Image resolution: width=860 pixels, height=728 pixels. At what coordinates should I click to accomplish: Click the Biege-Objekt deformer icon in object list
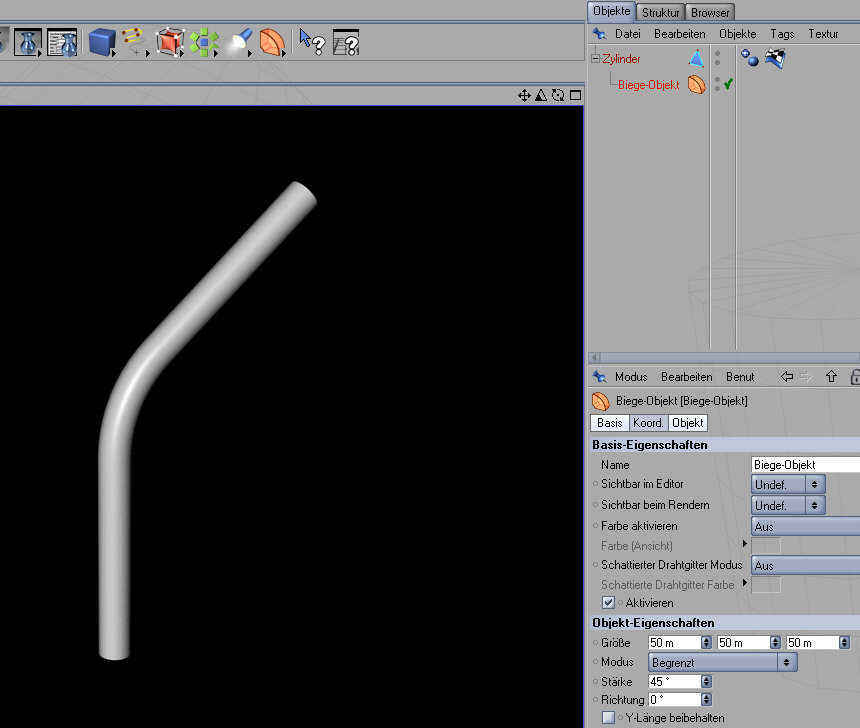[697, 84]
